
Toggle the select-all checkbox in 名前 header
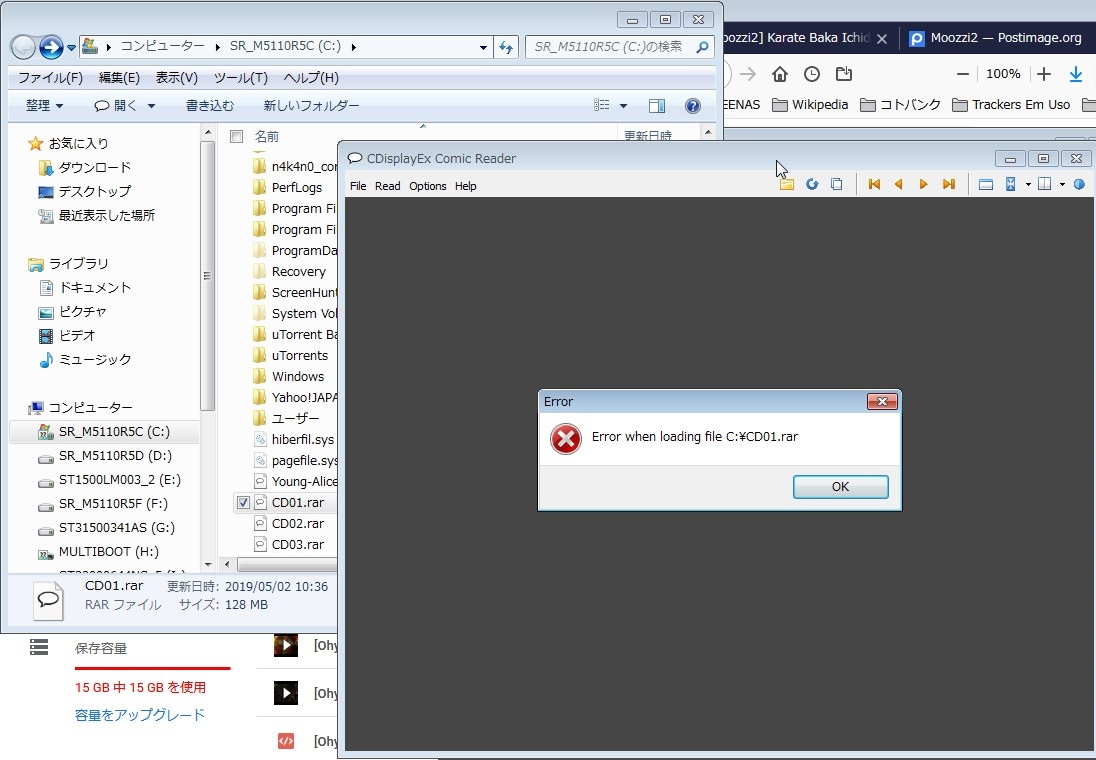click(x=237, y=136)
